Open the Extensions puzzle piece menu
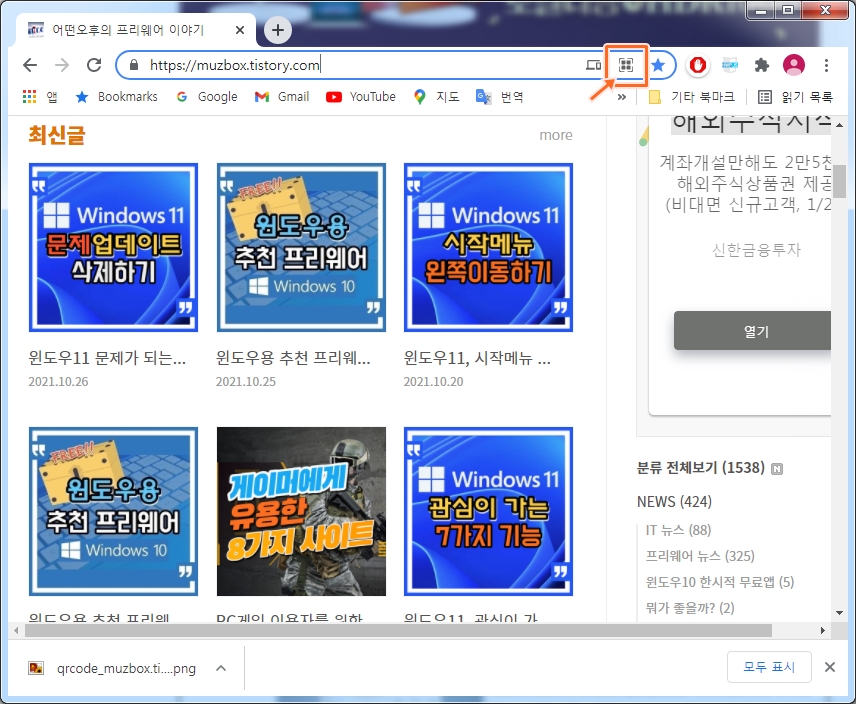 [762, 65]
